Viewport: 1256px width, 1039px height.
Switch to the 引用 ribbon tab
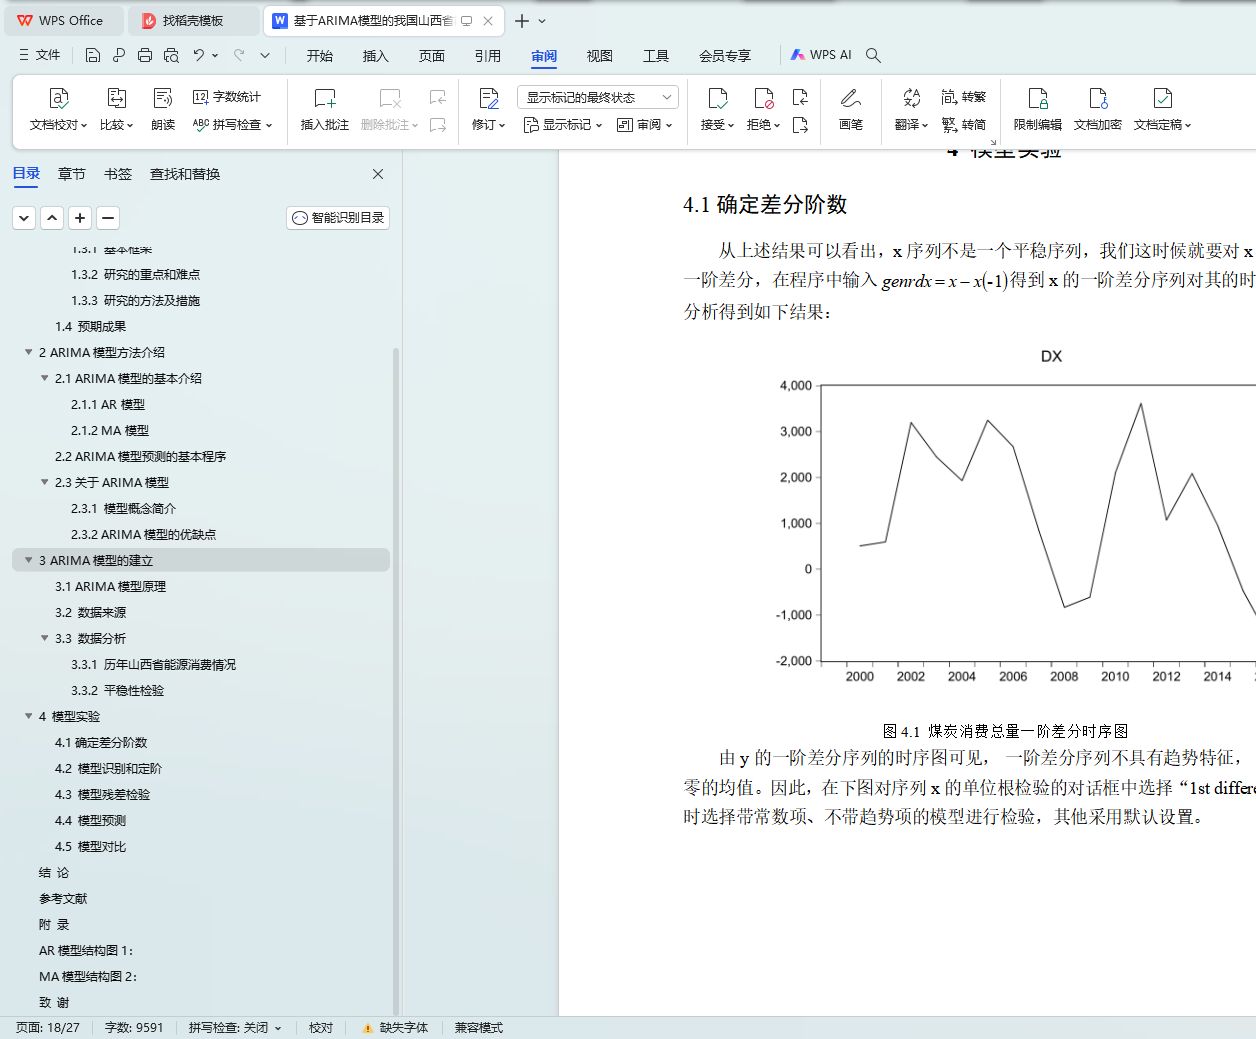click(488, 56)
